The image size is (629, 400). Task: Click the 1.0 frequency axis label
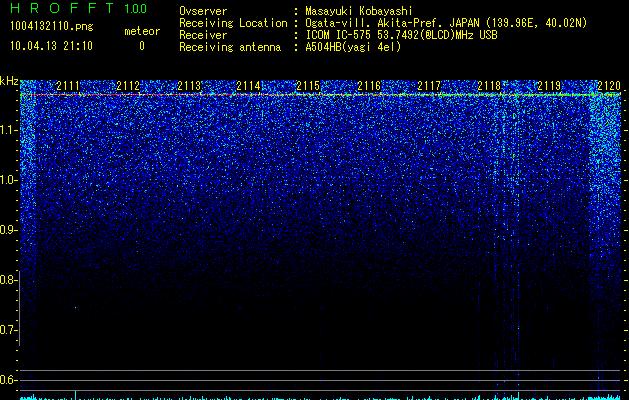8,180
